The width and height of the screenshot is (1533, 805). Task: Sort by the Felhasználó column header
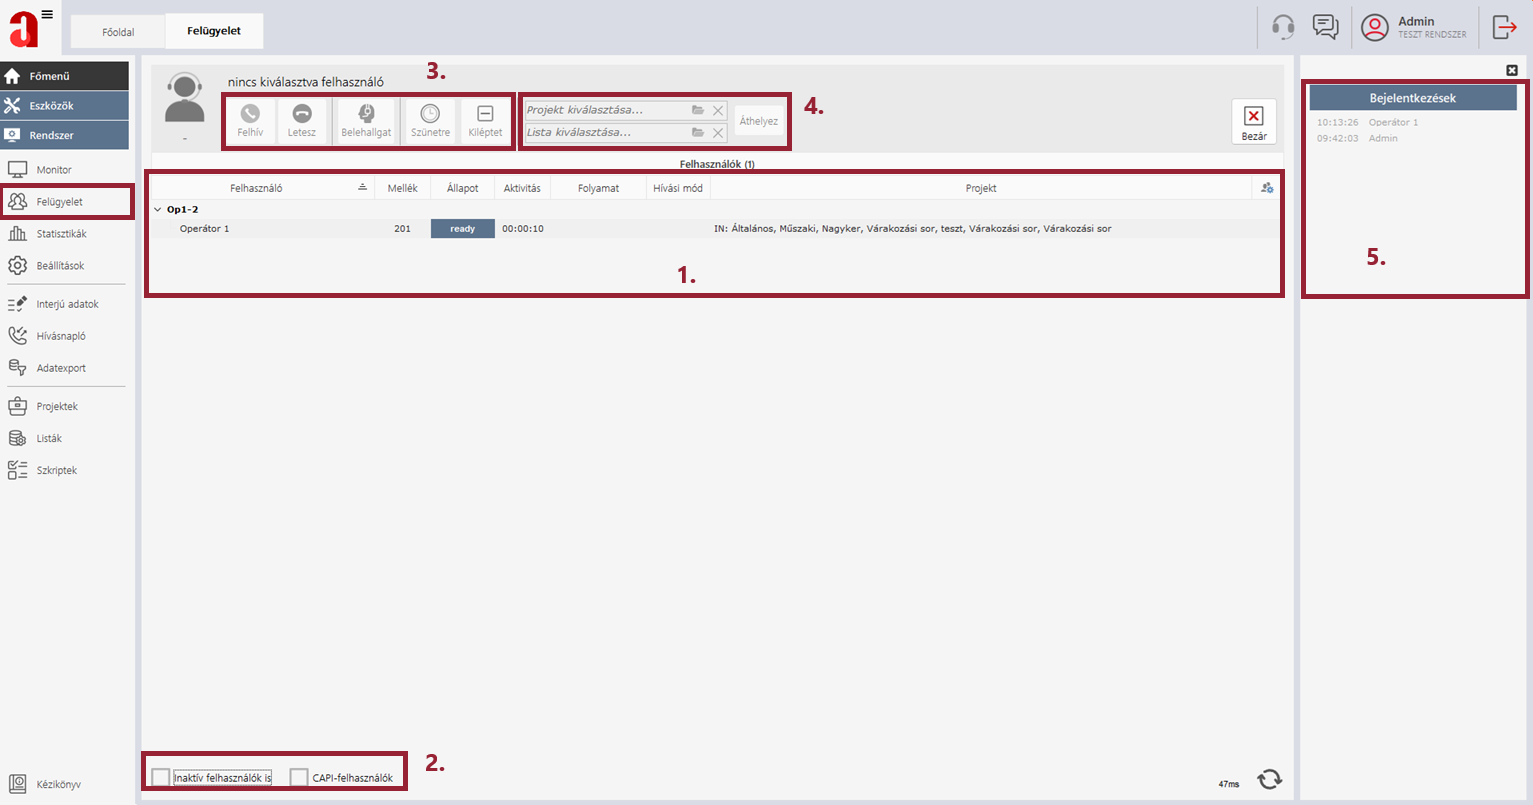pos(256,188)
